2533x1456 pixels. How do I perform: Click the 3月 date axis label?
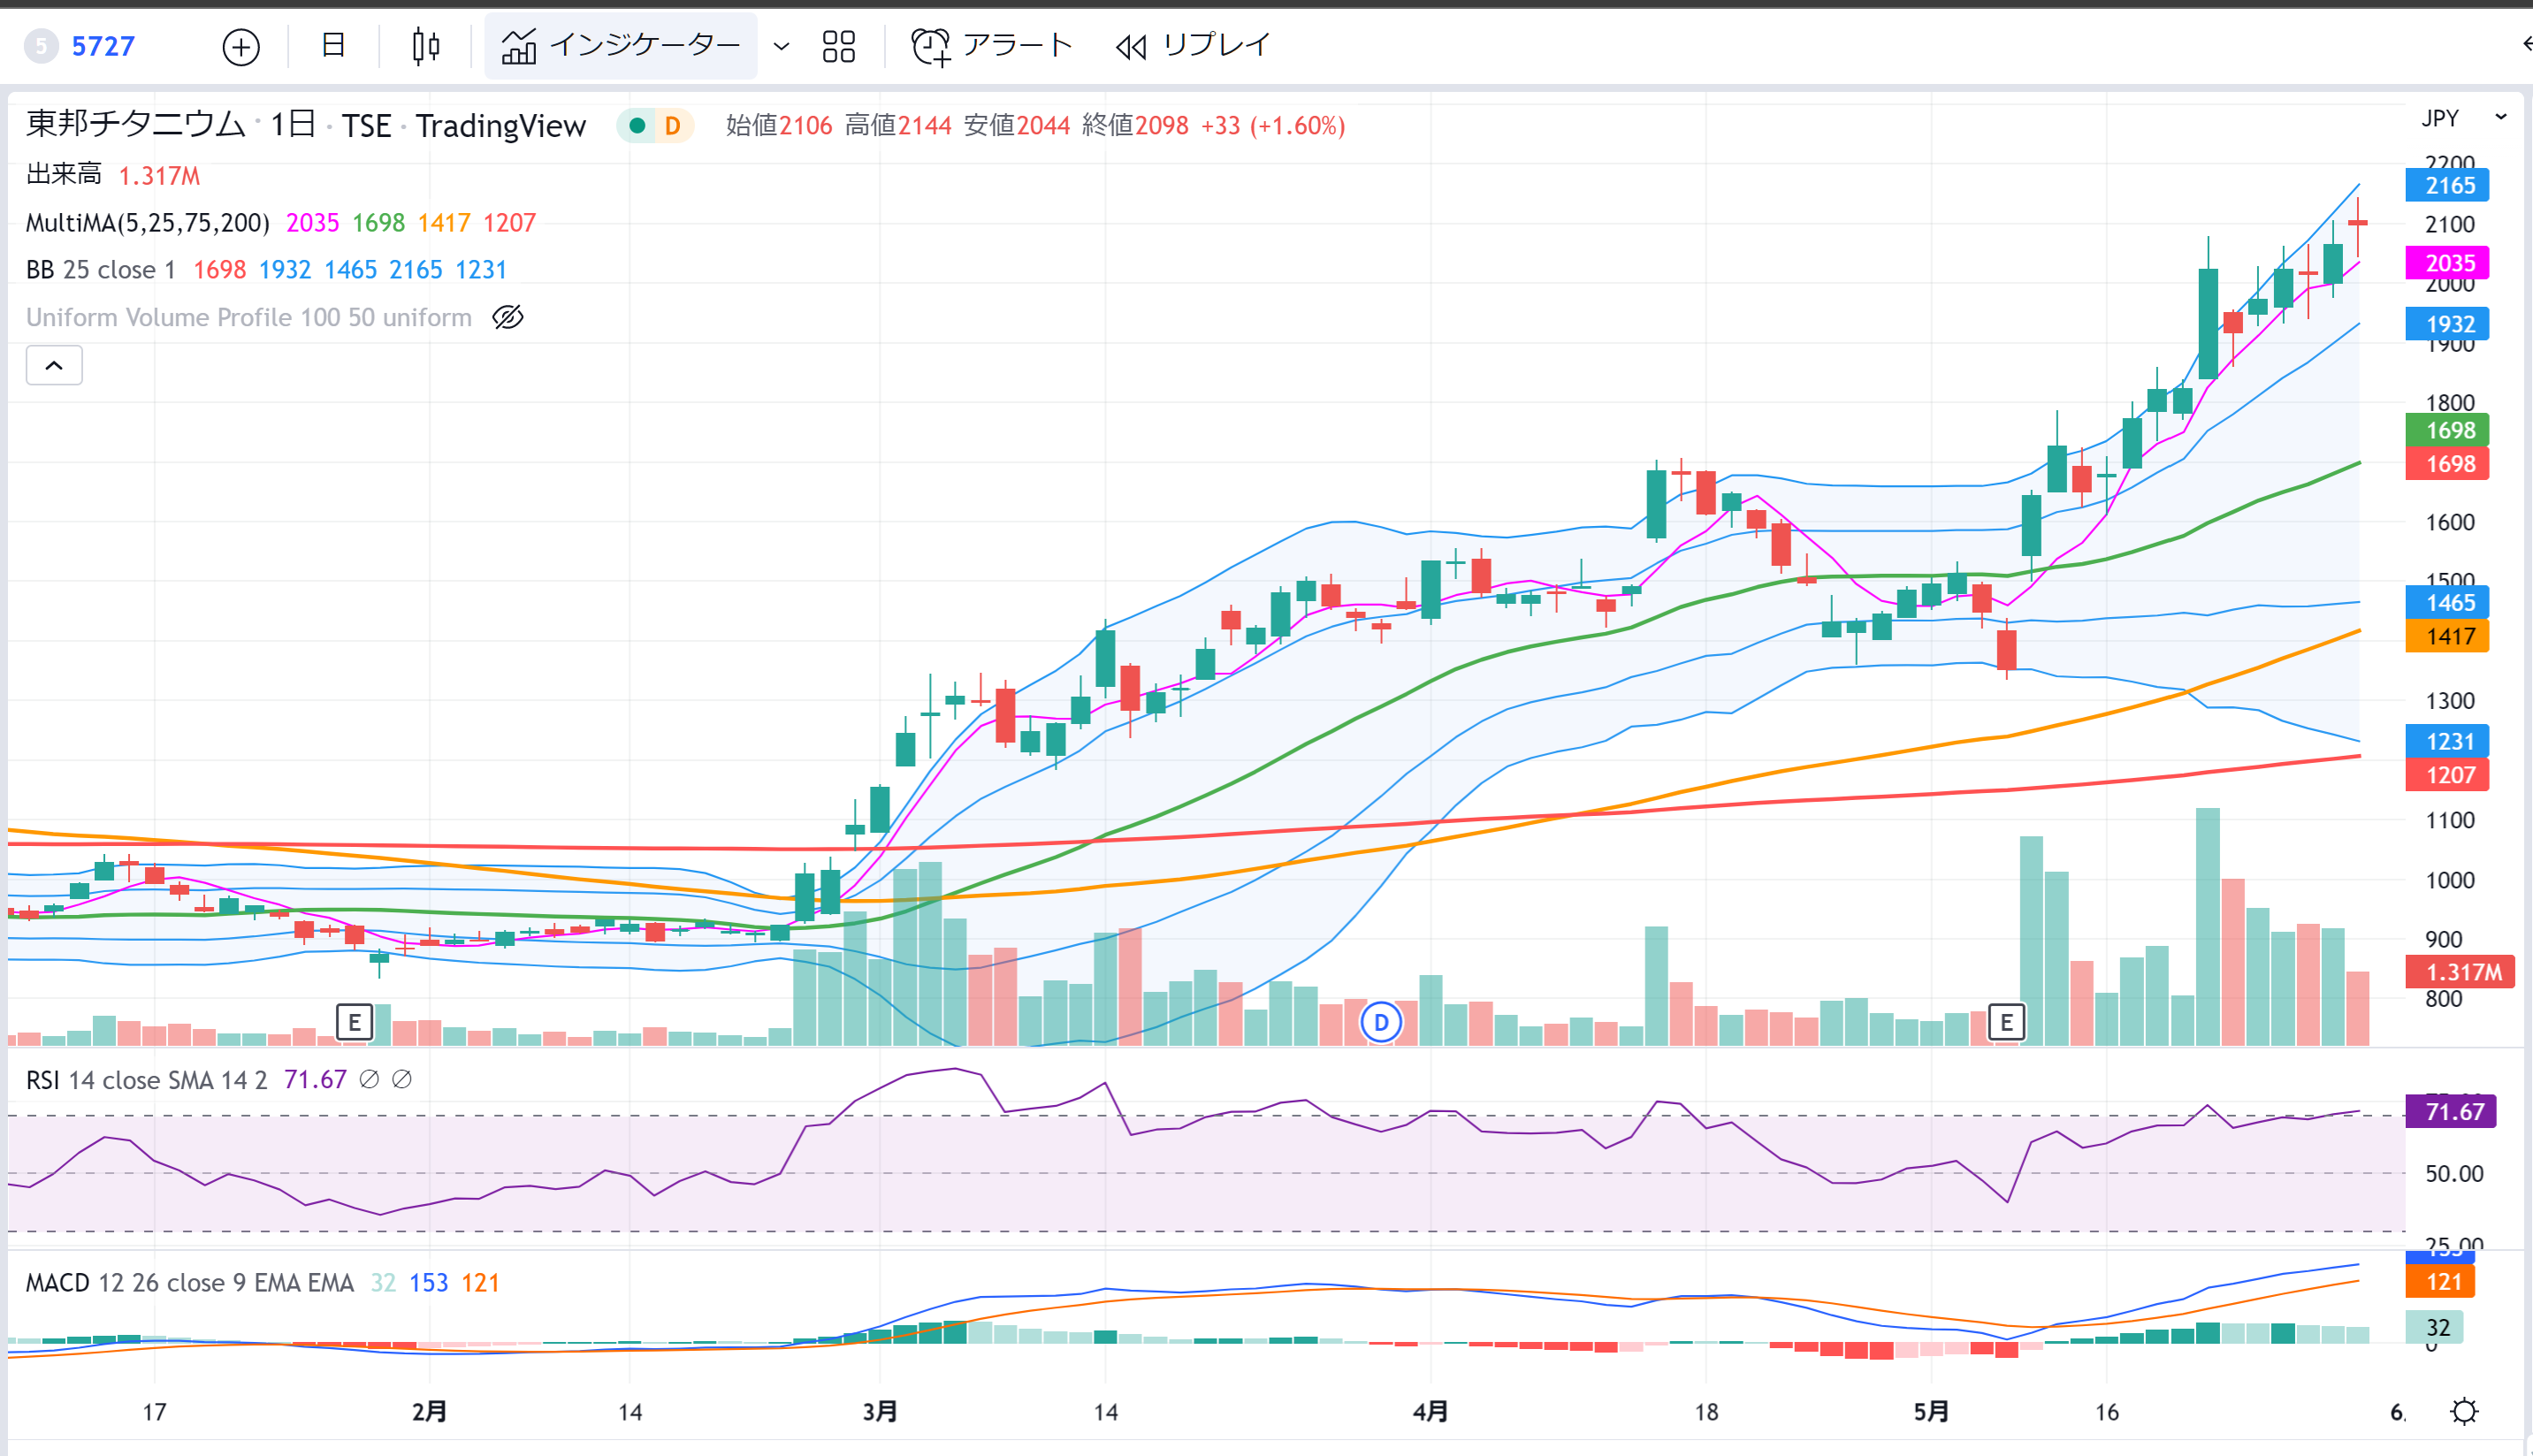point(880,1411)
